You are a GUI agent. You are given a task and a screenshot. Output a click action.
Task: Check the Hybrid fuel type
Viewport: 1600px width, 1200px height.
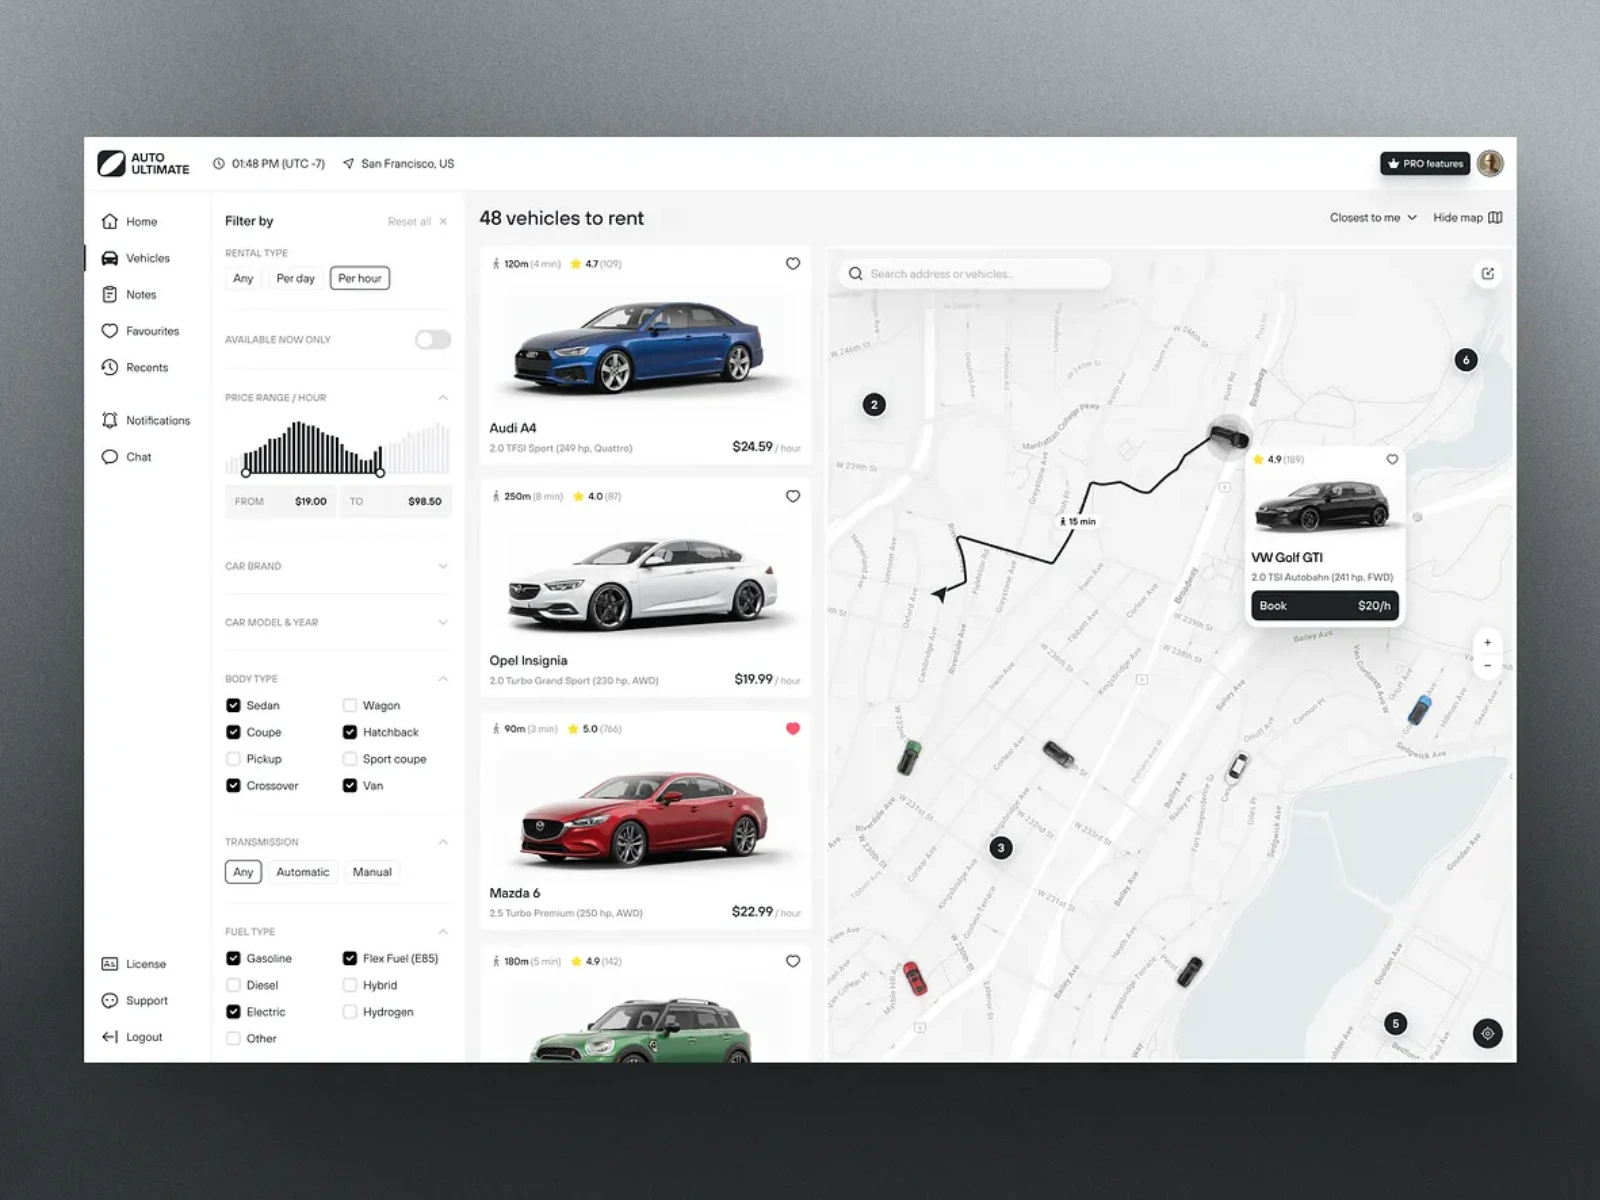350,985
